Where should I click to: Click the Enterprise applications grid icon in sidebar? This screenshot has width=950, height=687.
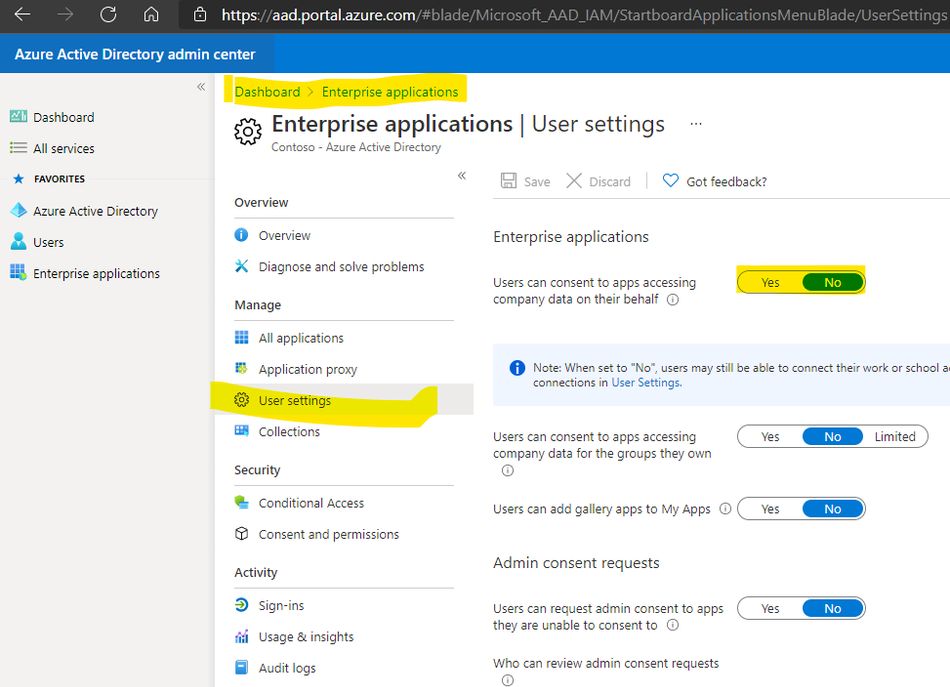pos(18,272)
